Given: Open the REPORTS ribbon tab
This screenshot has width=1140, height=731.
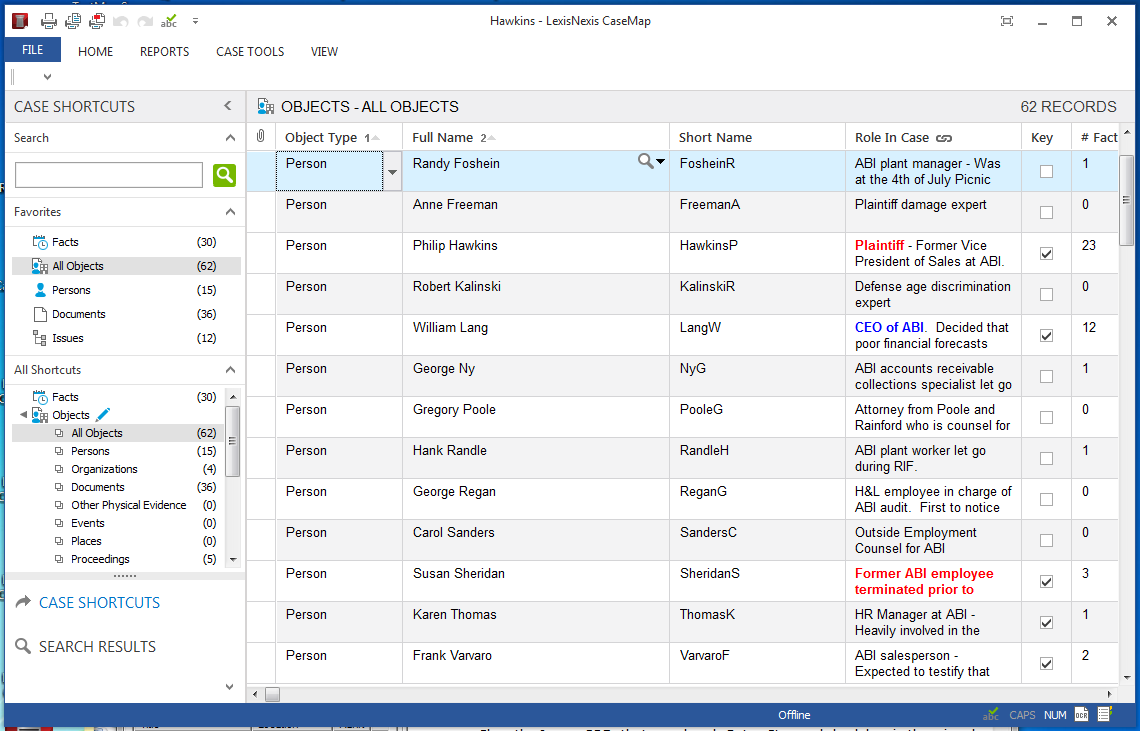Looking at the screenshot, I should (164, 52).
